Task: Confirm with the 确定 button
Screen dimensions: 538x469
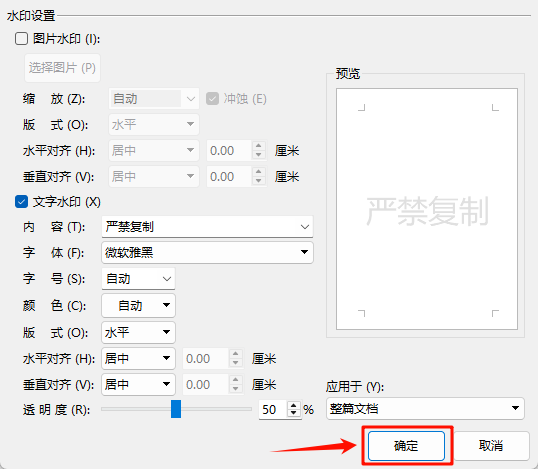Action: tap(406, 446)
